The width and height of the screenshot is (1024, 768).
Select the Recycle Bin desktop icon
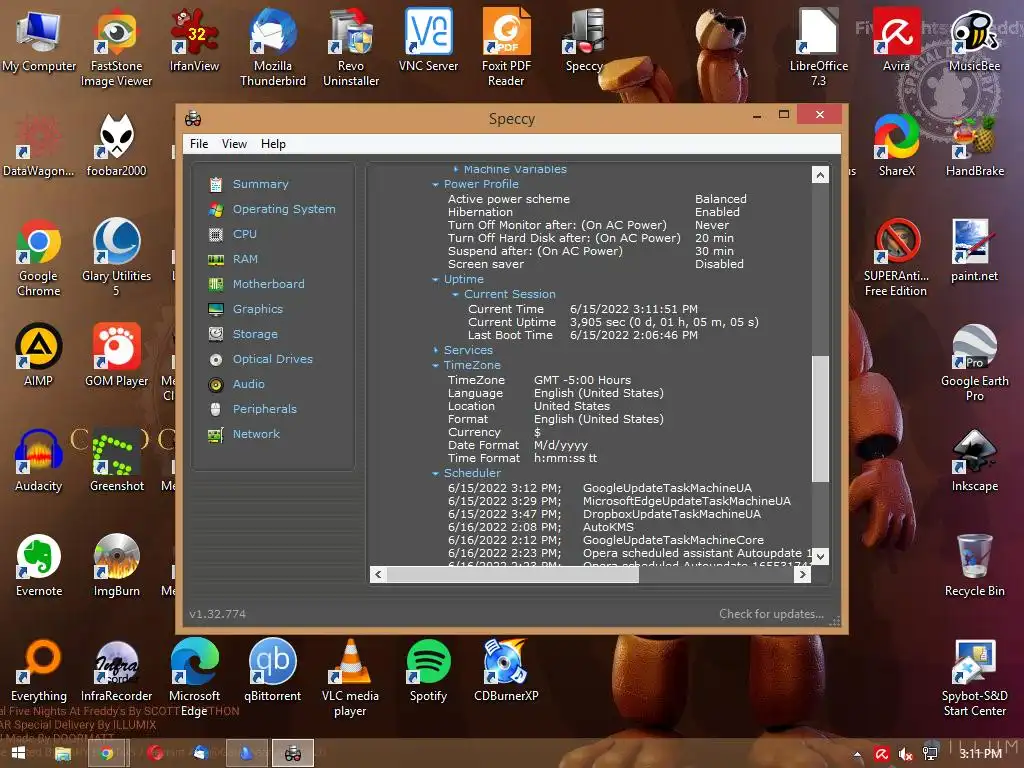(974, 566)
